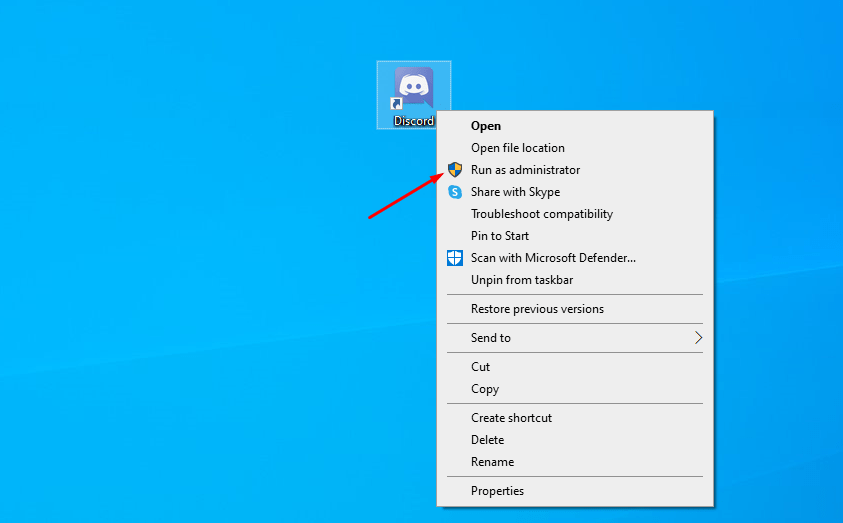Viewport: 843px width, 523px height.
Task: Select Restore previous versions
Action: tap(575, 309)
